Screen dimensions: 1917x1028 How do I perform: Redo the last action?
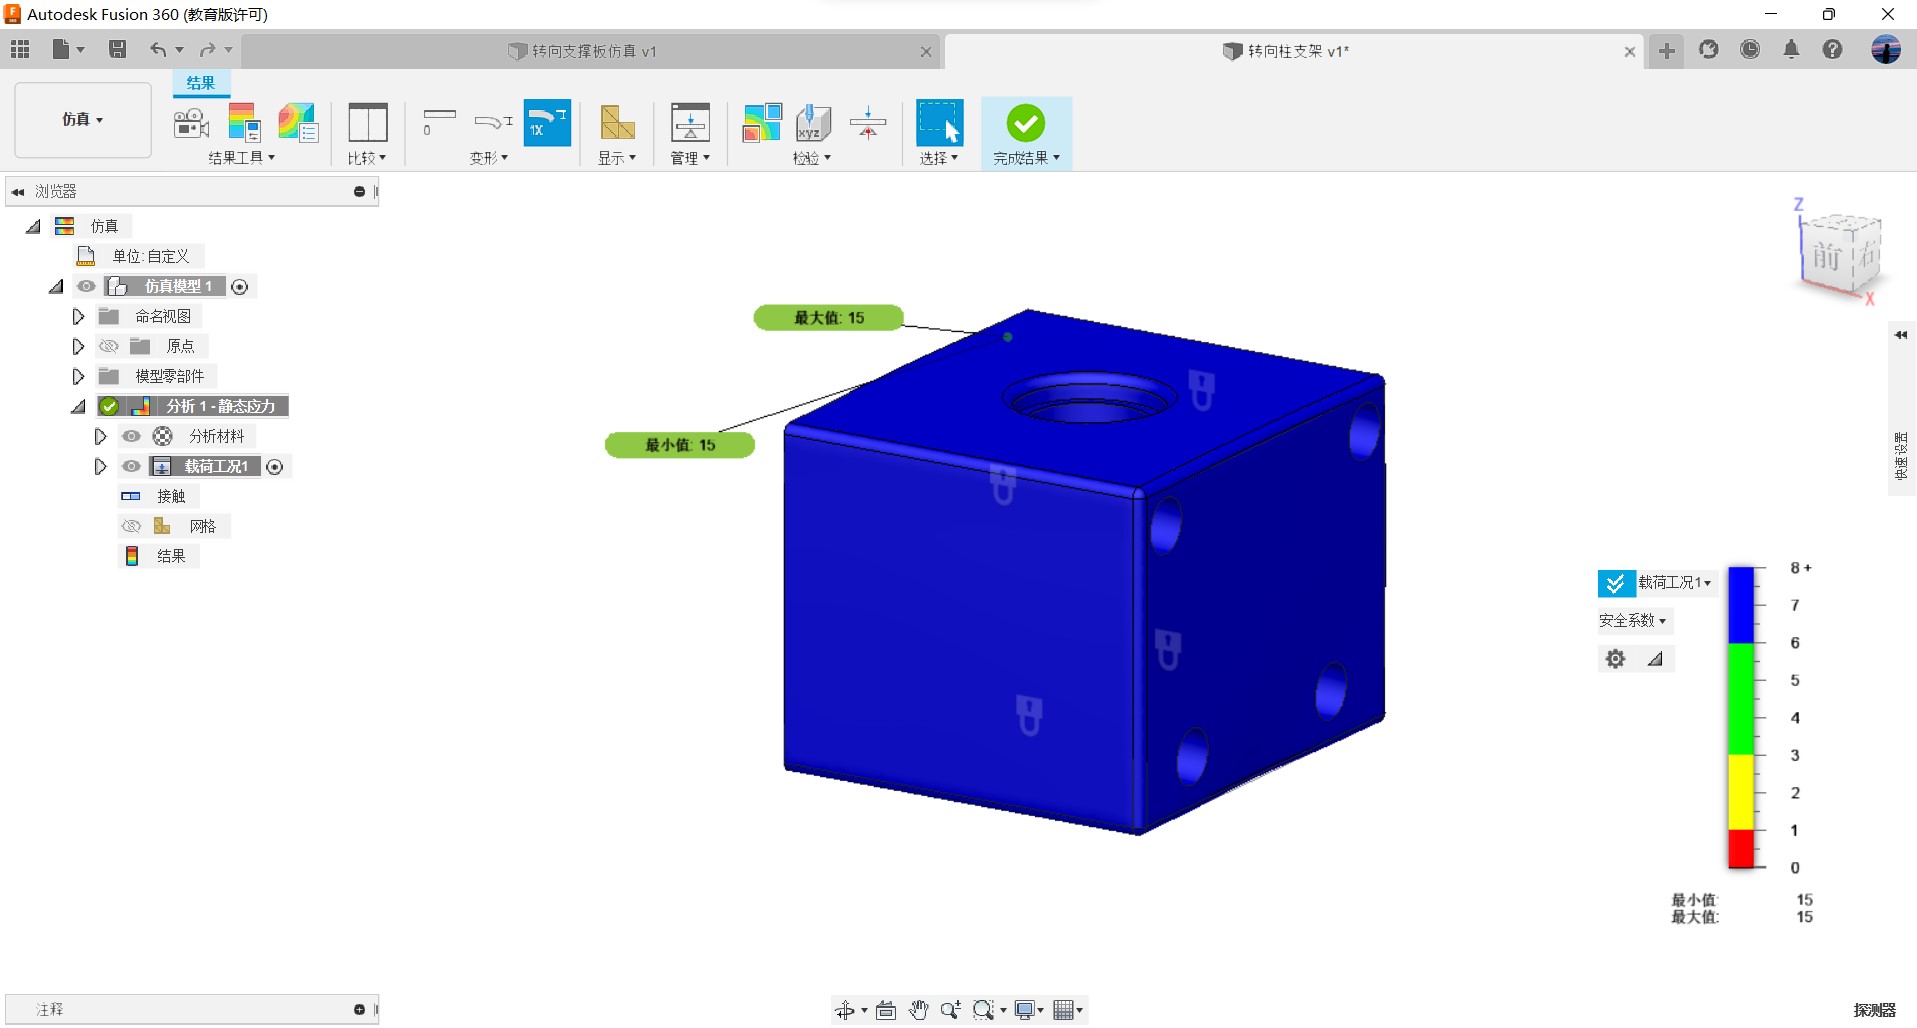(207, 50)
